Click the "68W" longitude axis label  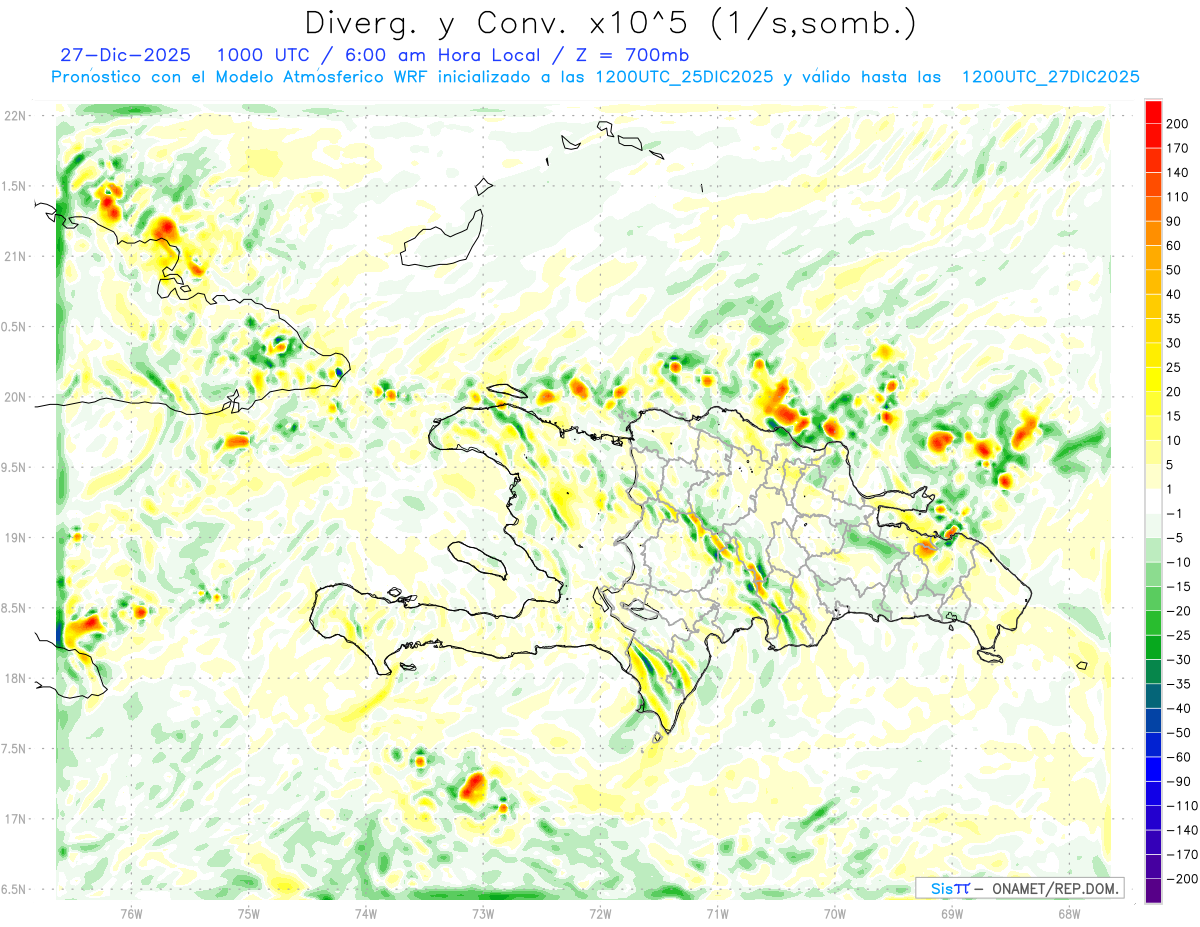(1068, 915)
